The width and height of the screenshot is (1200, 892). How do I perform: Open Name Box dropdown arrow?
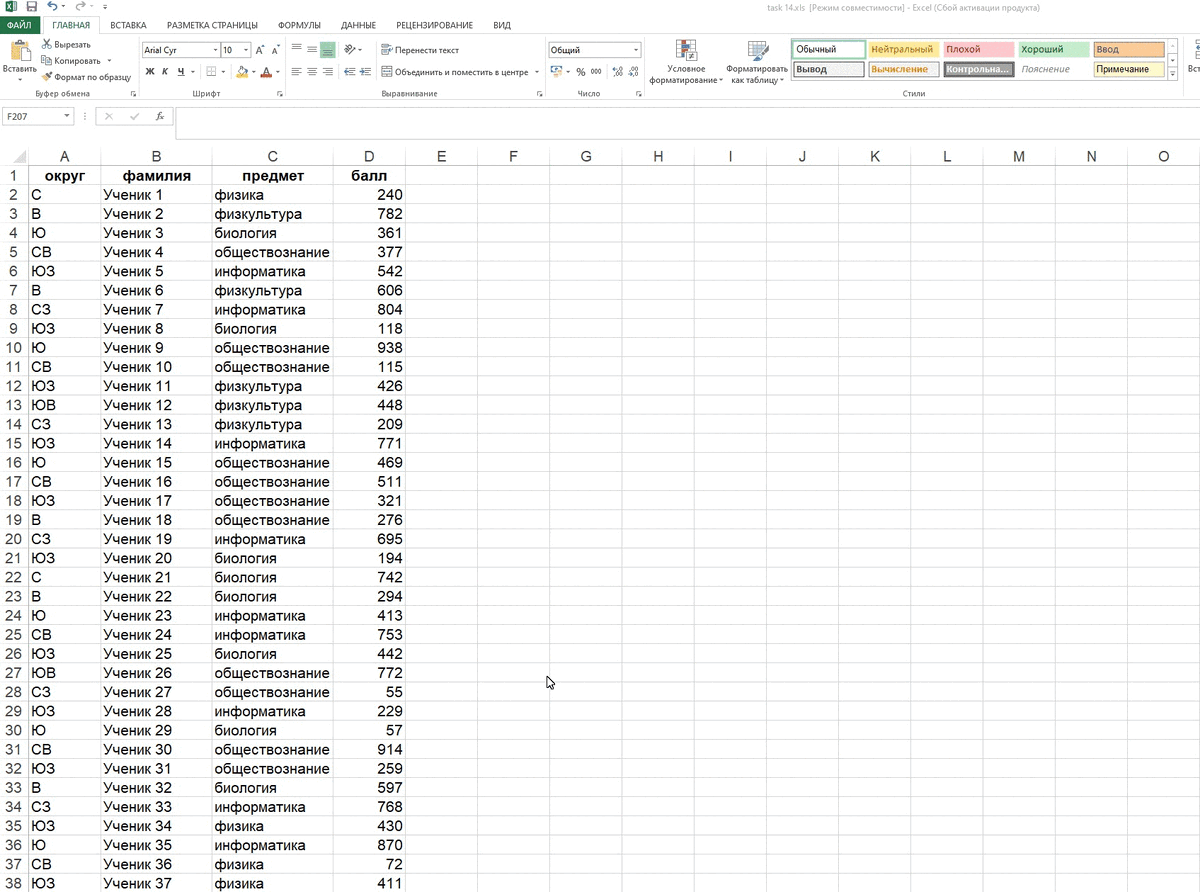(68, 116)
